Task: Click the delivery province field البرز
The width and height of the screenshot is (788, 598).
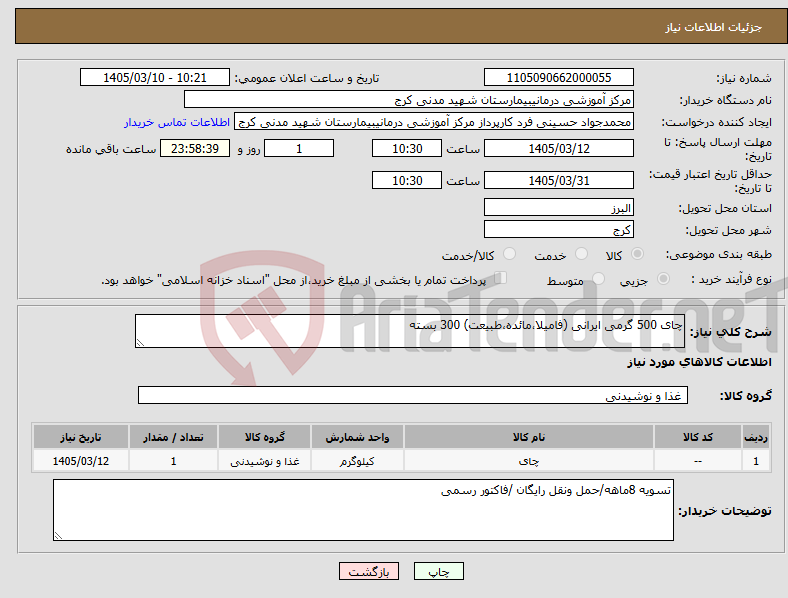Action: [558, 208]
